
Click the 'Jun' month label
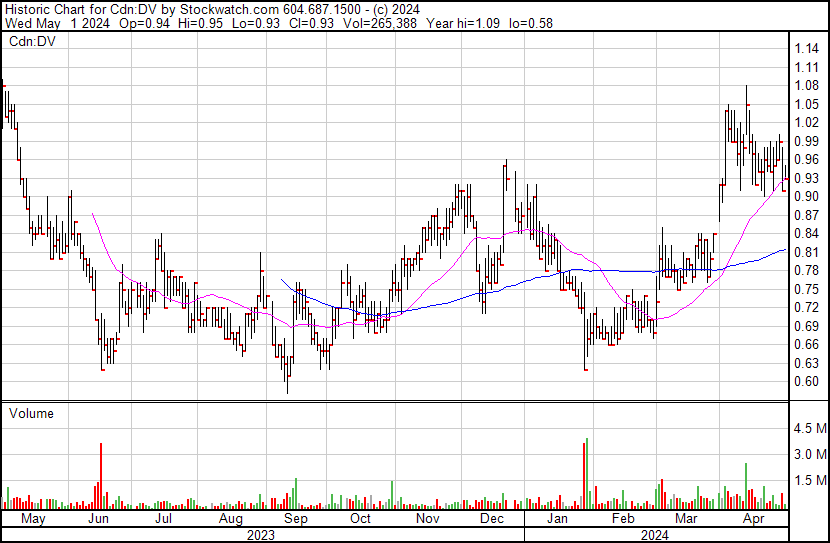(x=98, y=519)
